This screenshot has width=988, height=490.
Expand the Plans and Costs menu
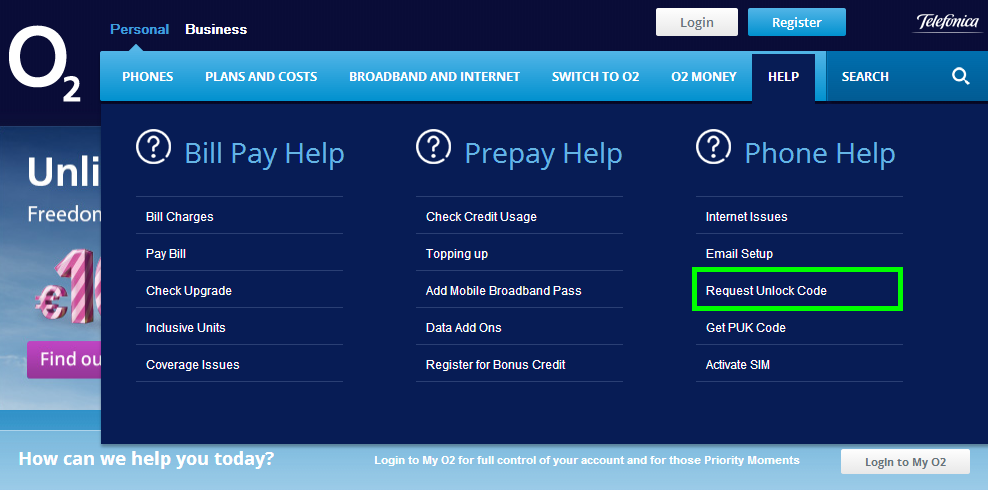pos(261,77)
